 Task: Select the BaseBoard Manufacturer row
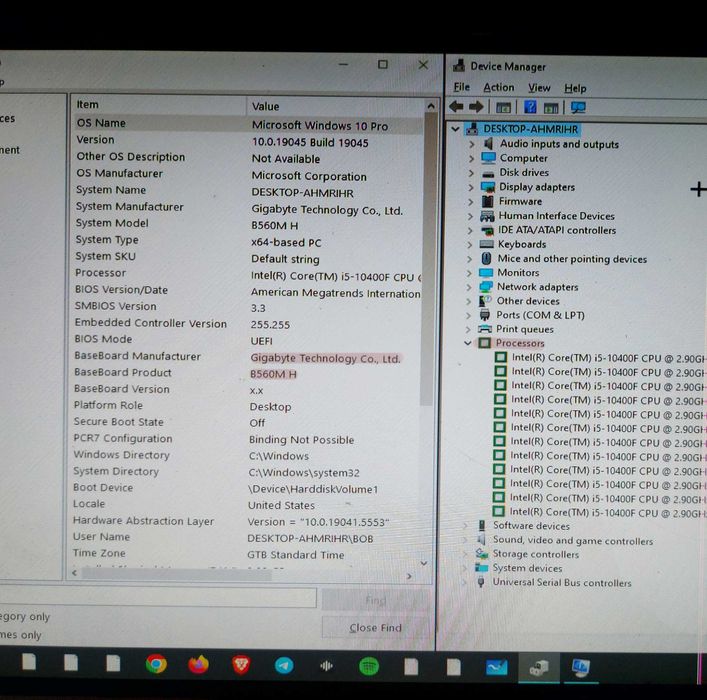[246, 357]
